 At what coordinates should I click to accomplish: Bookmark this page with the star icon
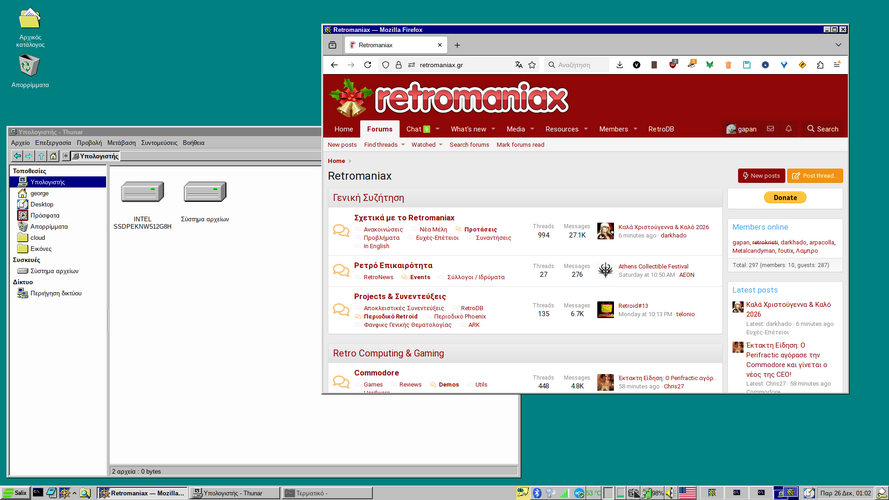pos(533,65)
